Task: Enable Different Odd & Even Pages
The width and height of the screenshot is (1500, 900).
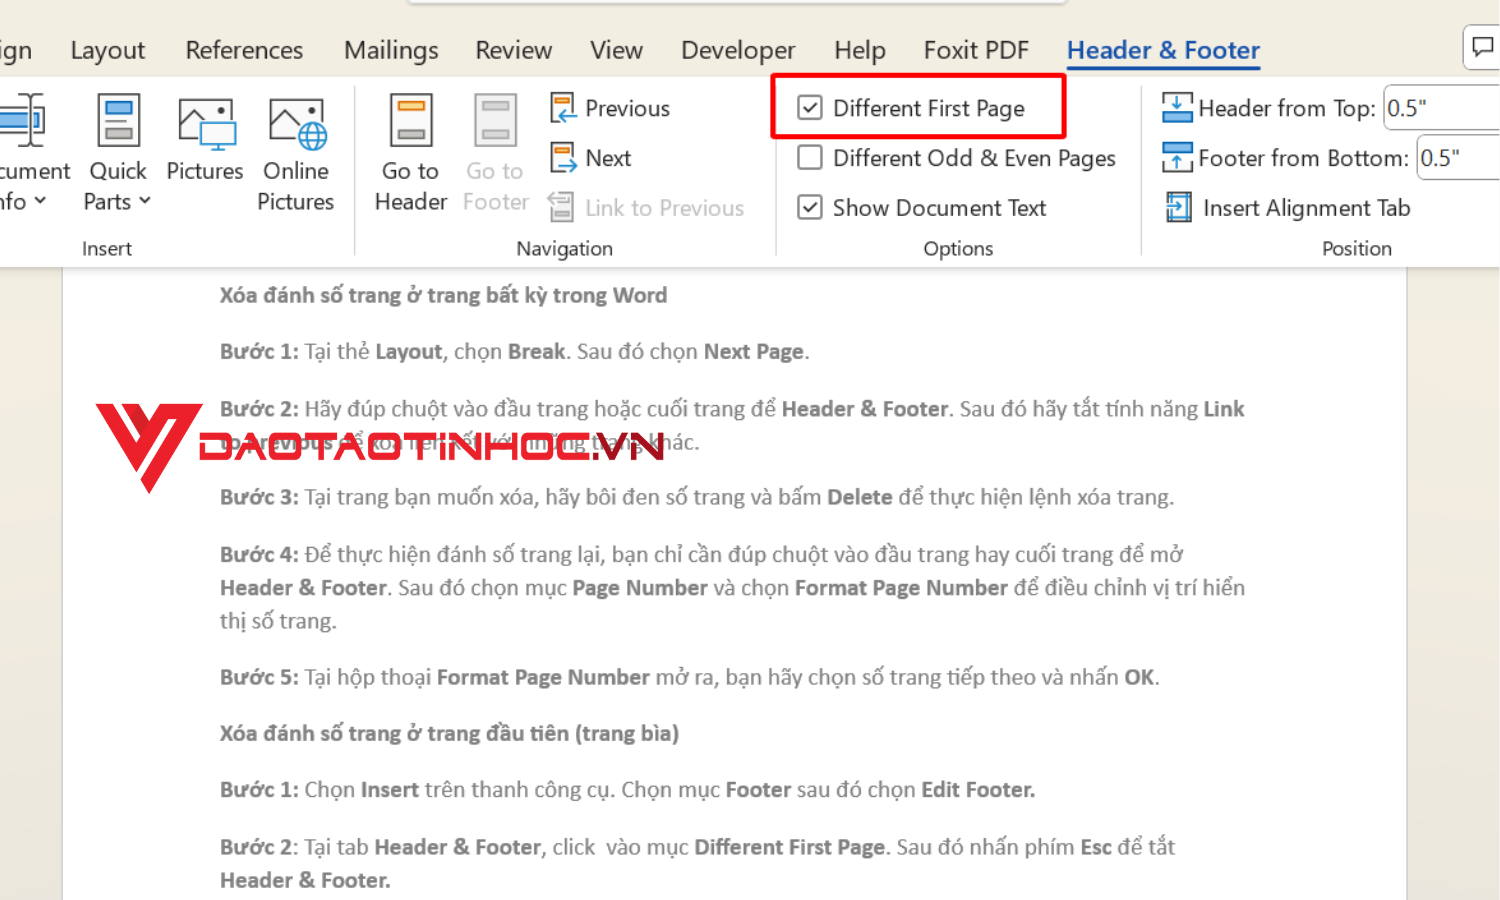Action: pos(810,157)
